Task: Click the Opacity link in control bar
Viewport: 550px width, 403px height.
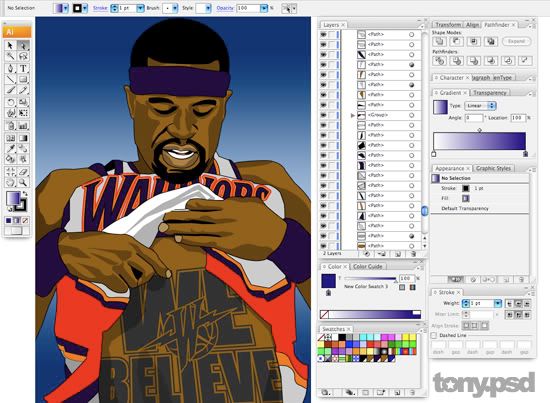Action: point(225,8)
